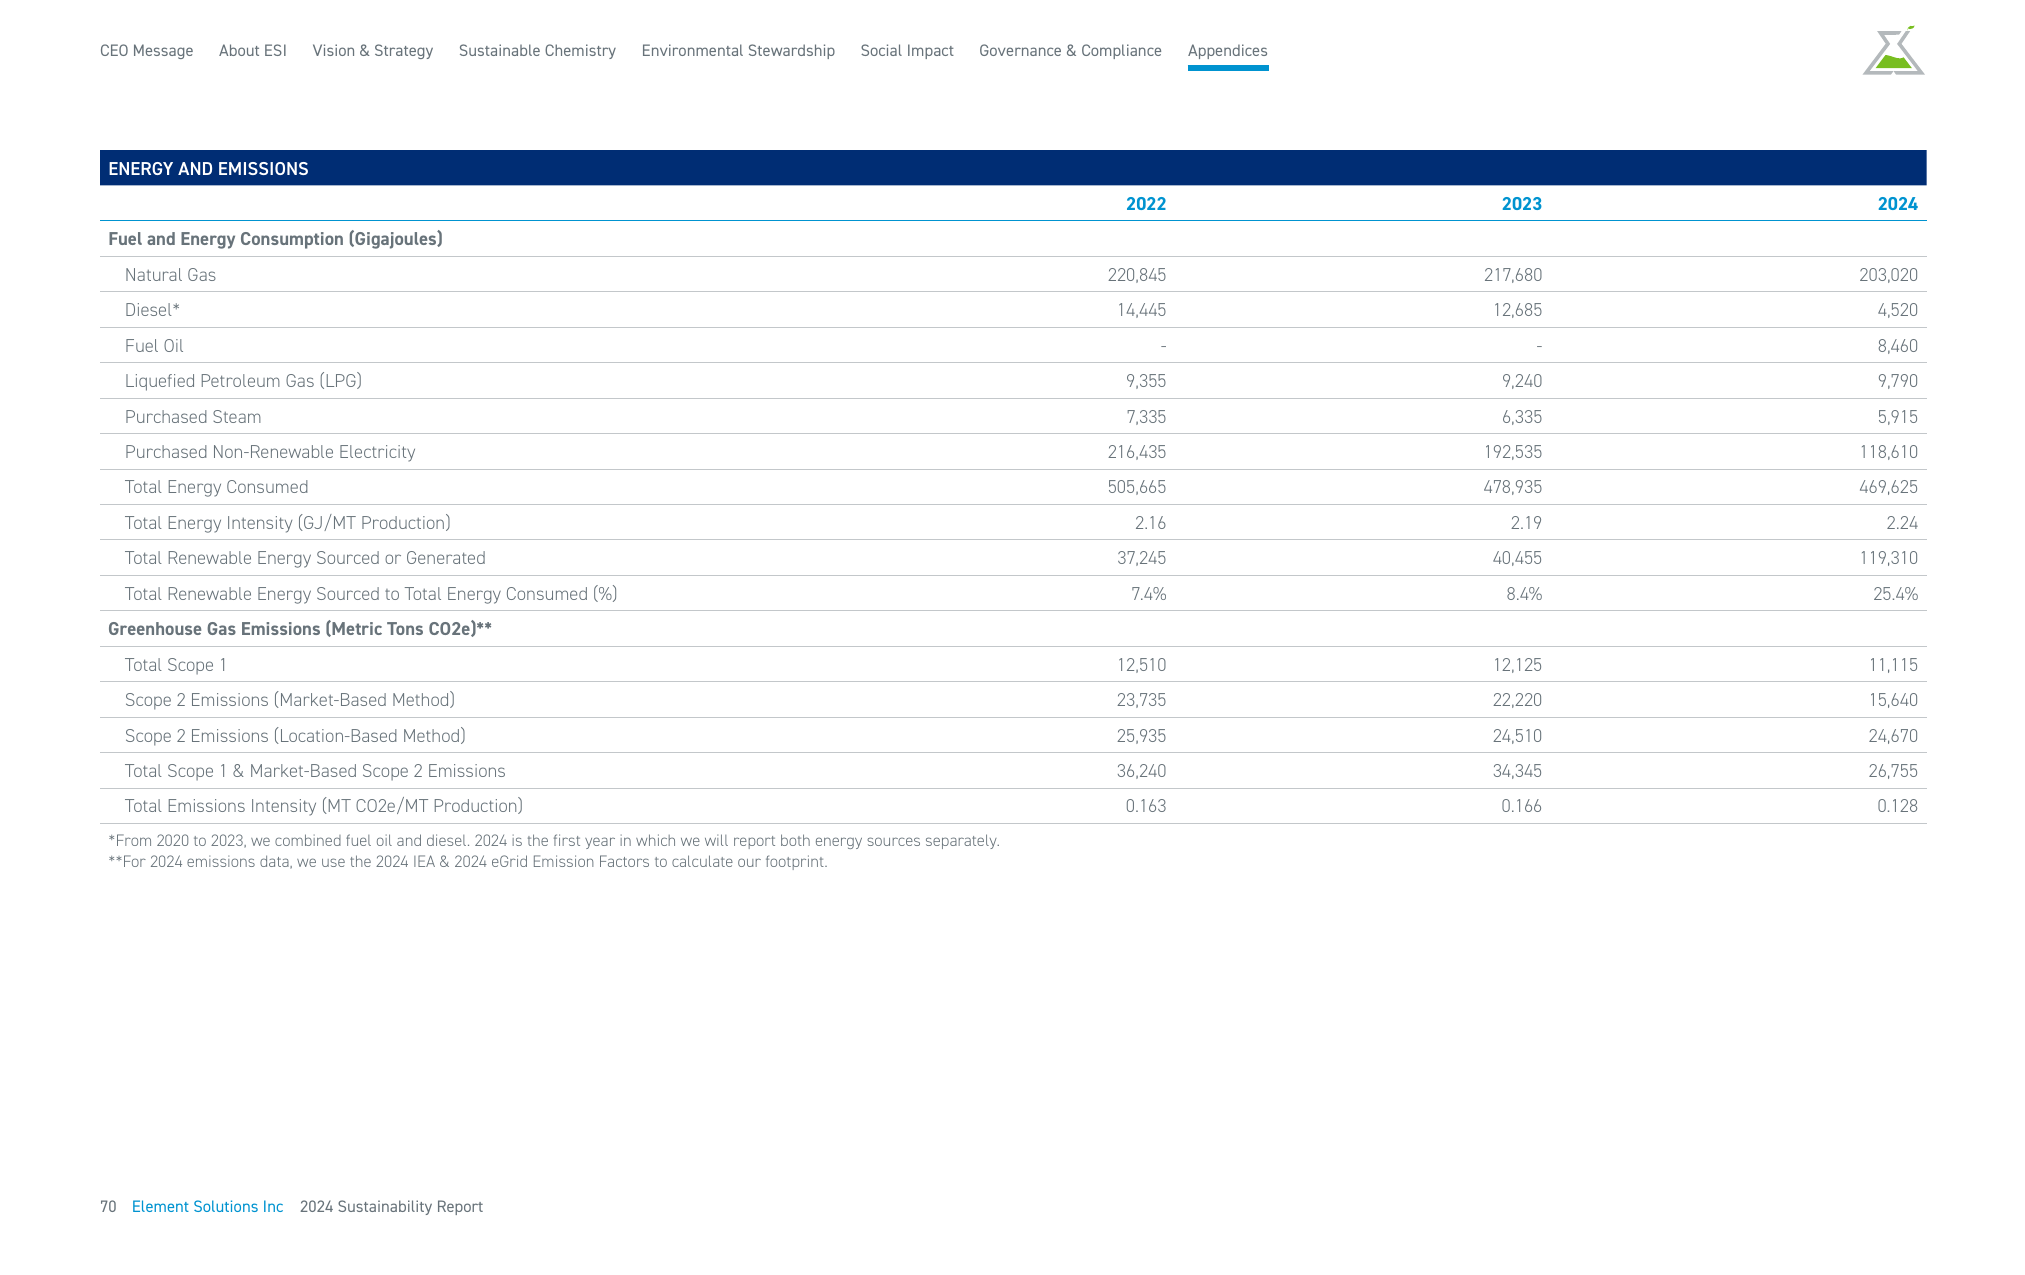
Task: Open Governance & Compliance section
Action: 1070,51
